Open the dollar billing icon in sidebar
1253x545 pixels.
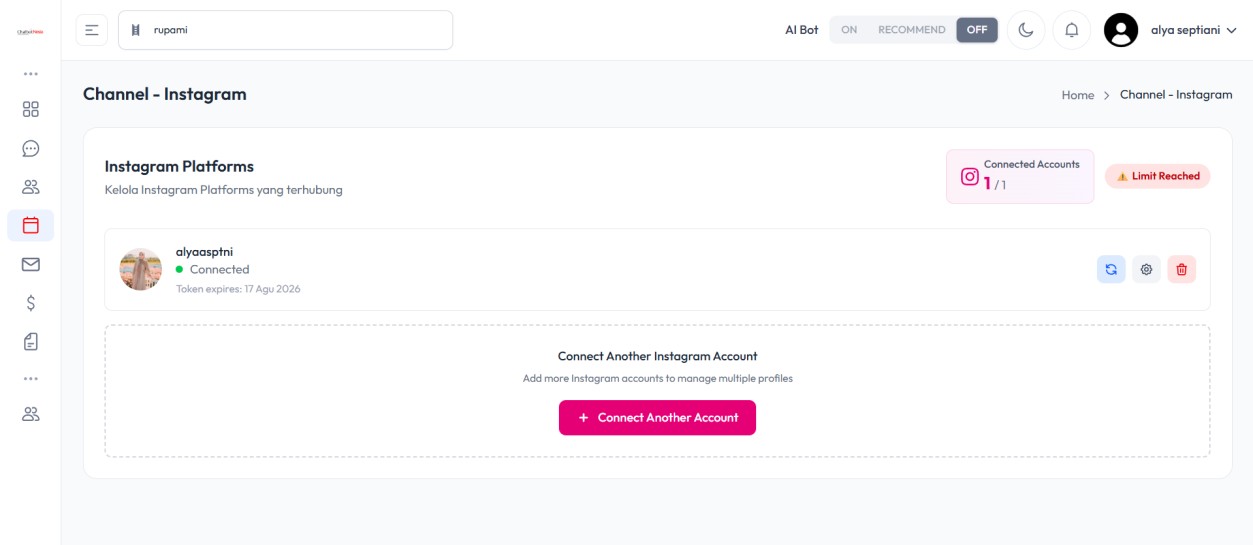tap(31, 303)
